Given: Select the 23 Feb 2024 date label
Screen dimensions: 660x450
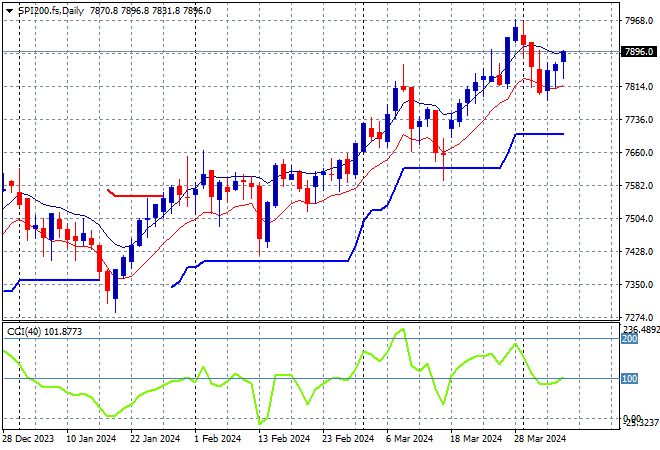Looking at the screenshot, I should point(348,439).
